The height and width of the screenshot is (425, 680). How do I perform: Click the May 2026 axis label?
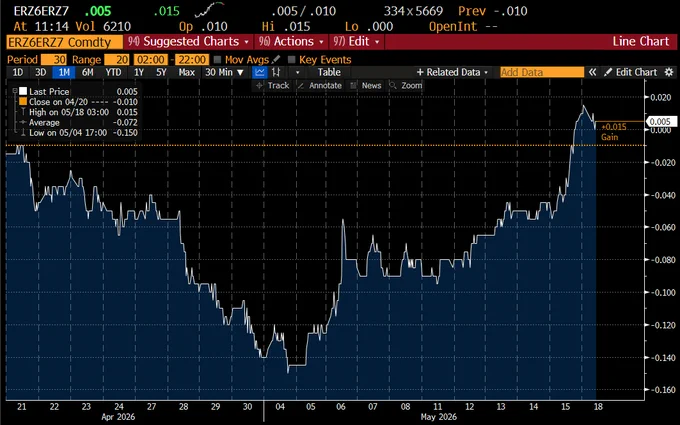pos(438,417)
